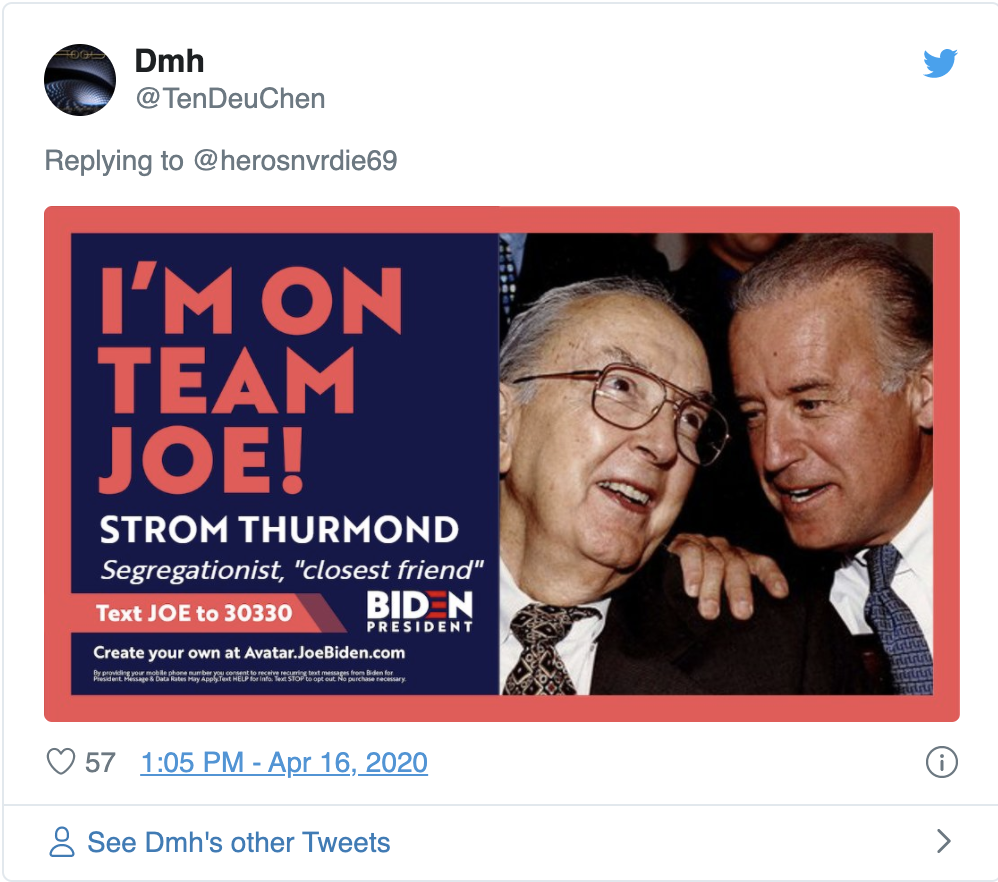The image size is (998, 882).
Task: Click the Twitter bird logo
Action: [940, 64]
